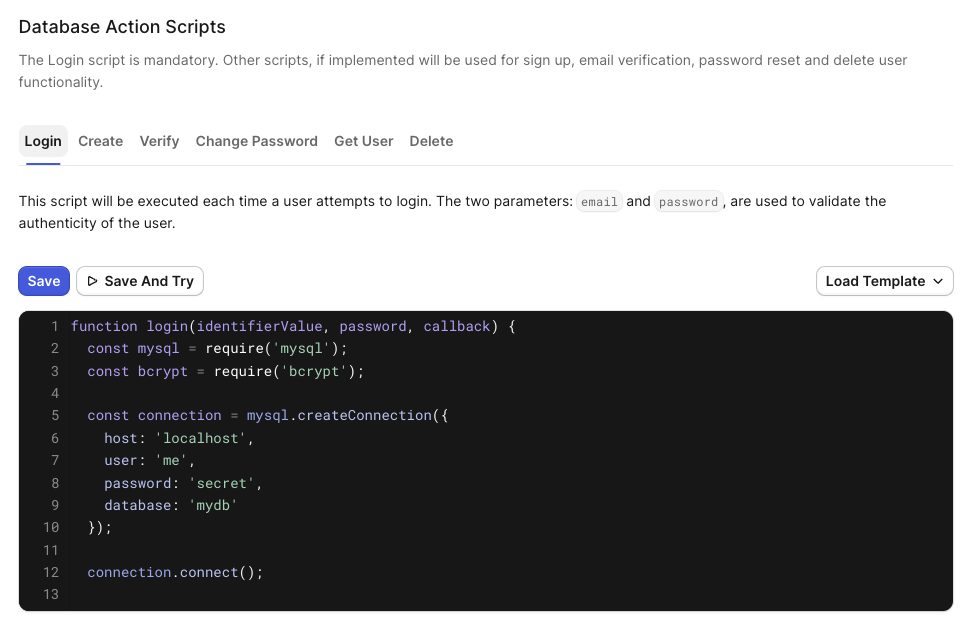Click the Save And Try button
Image resolution: width=969 pixels, height=624 pixels.
(140, 281)
